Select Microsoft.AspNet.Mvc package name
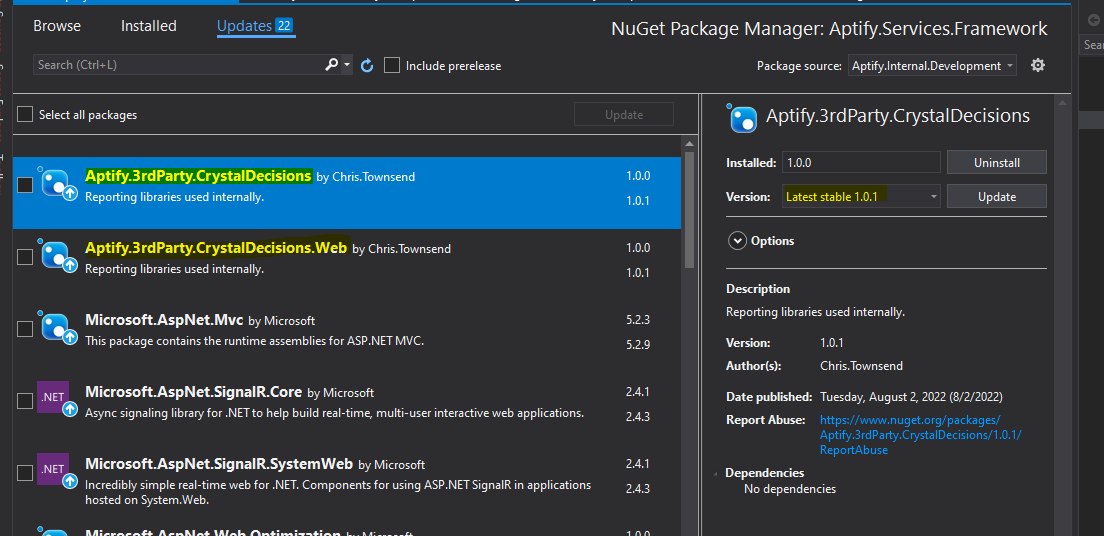The image size is (1104, 536). coord(164,320)
